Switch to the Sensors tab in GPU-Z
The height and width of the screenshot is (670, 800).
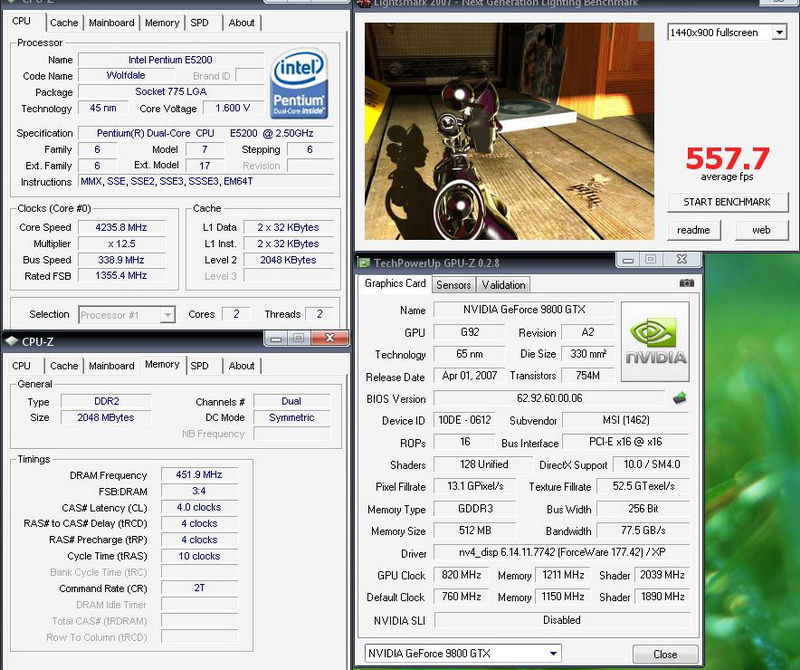point(454,285)
